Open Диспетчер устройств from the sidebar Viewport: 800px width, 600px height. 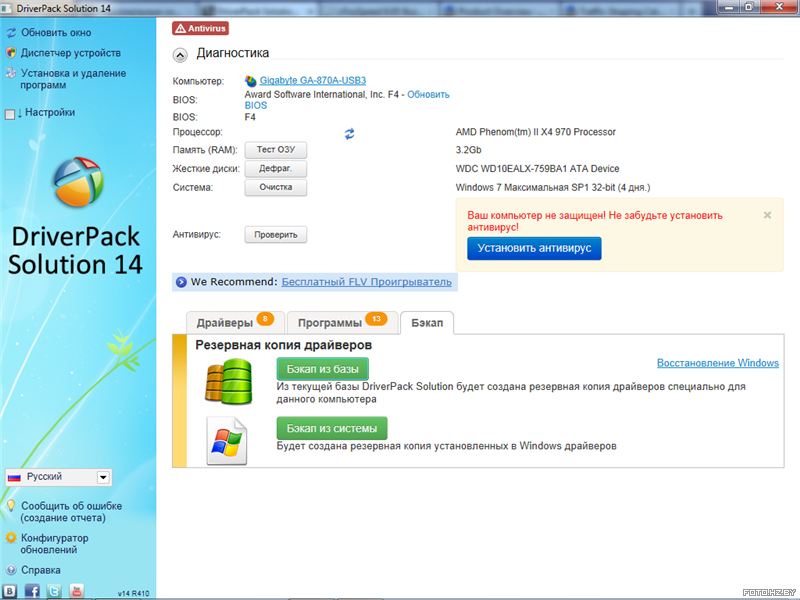coord(70,53)
